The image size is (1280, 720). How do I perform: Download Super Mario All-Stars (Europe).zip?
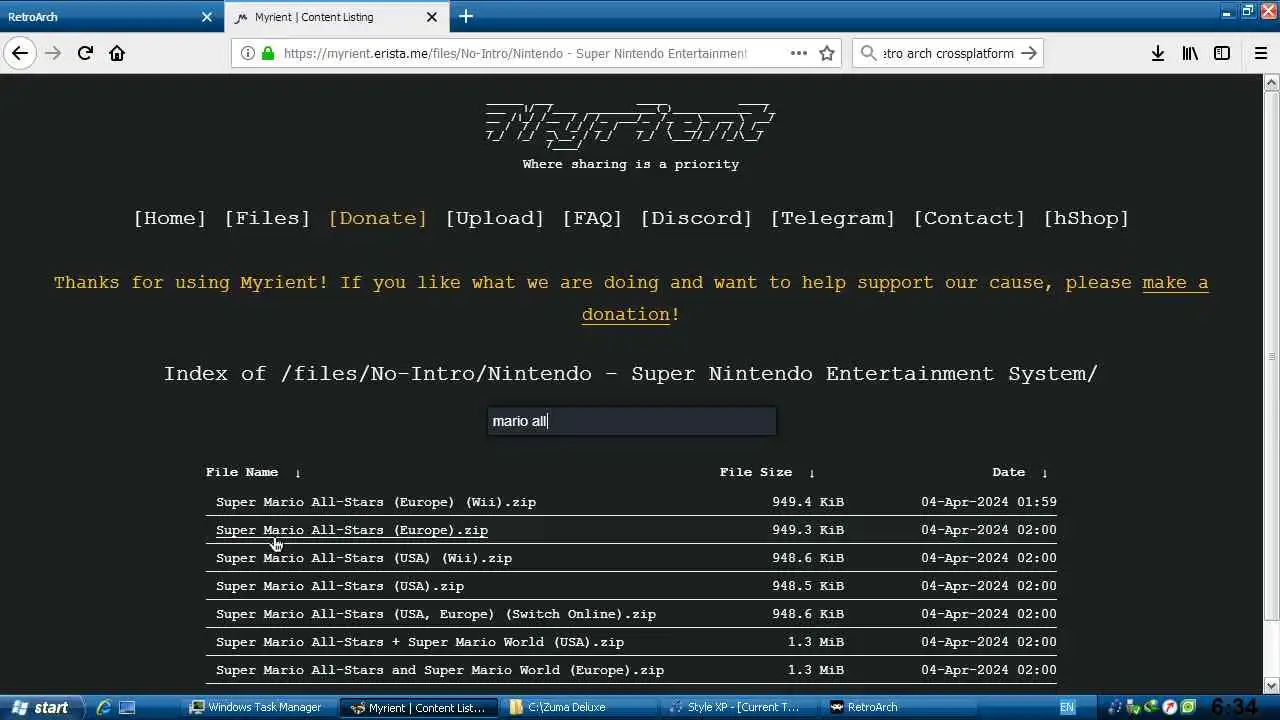pos(352,530)
